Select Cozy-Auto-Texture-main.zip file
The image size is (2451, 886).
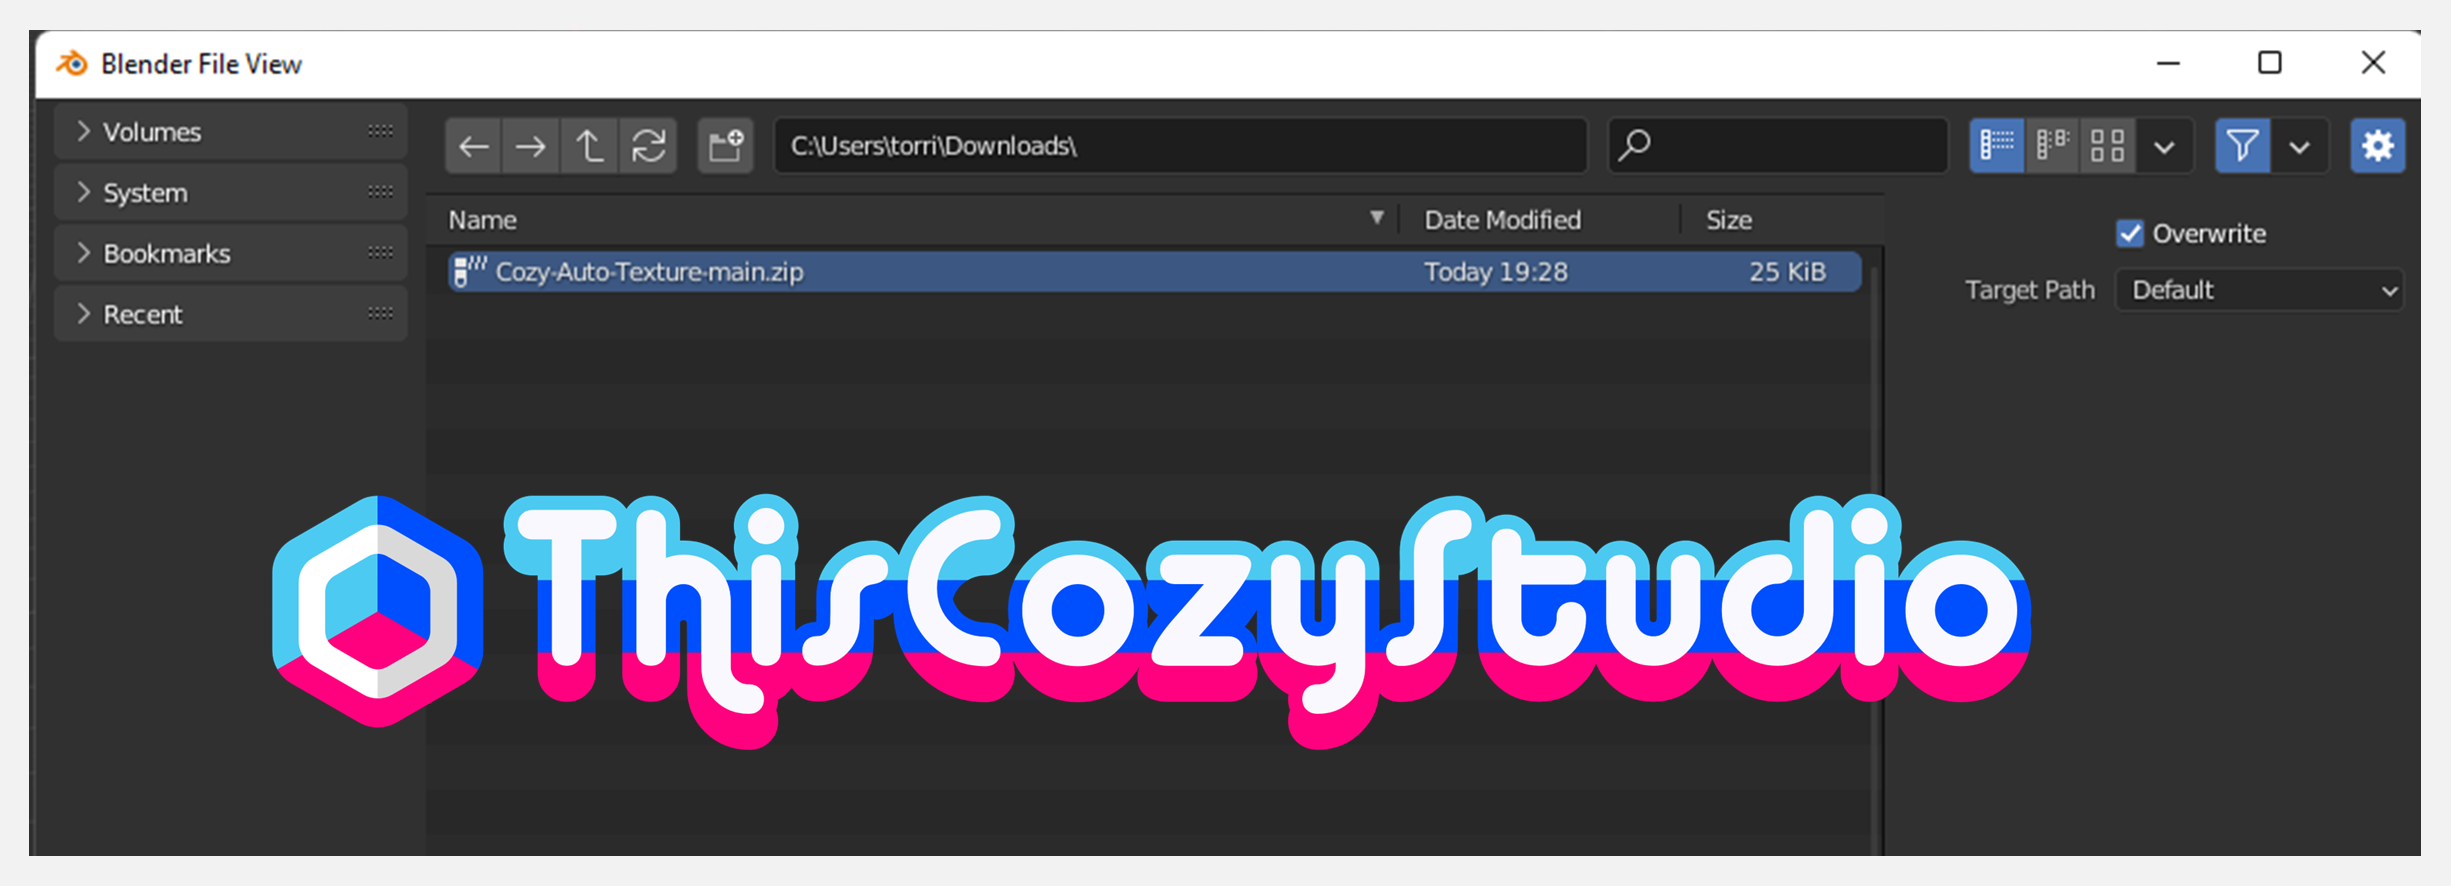point(1154,272)
